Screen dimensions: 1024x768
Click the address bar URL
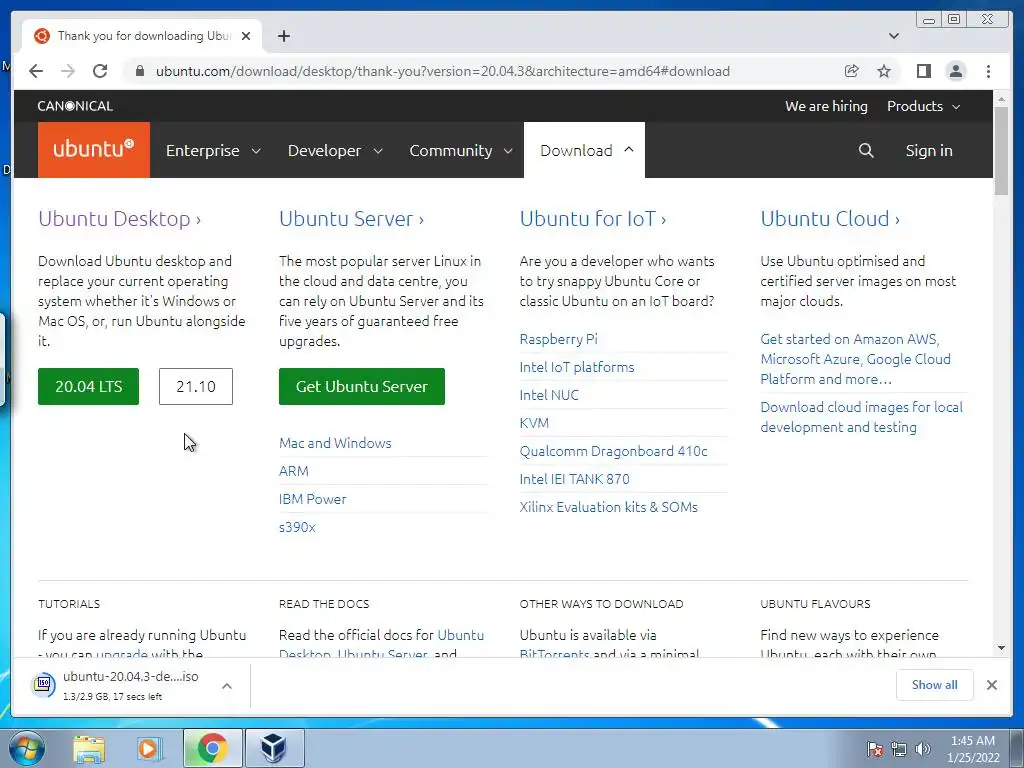(443, 71)
